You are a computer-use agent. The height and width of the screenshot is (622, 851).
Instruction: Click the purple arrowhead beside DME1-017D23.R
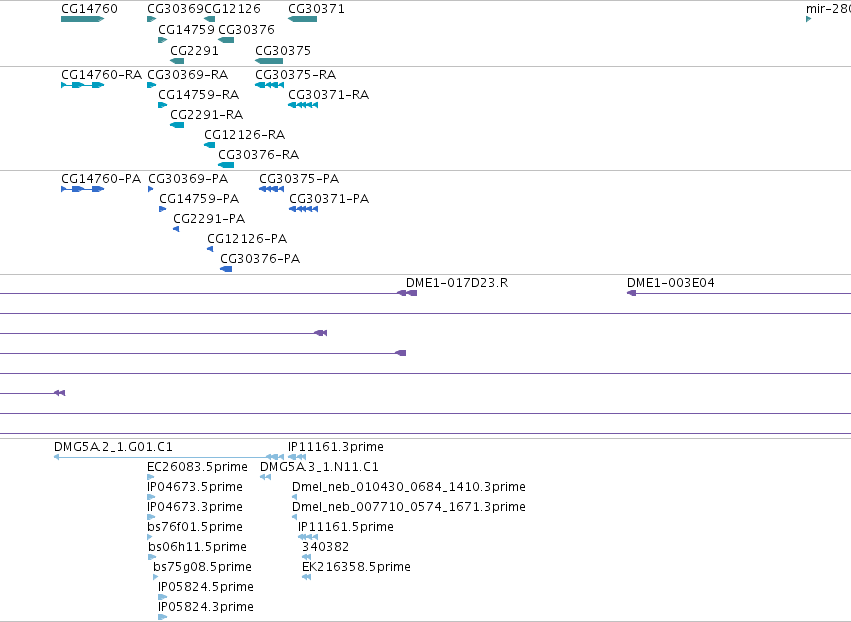pos(407,293)
